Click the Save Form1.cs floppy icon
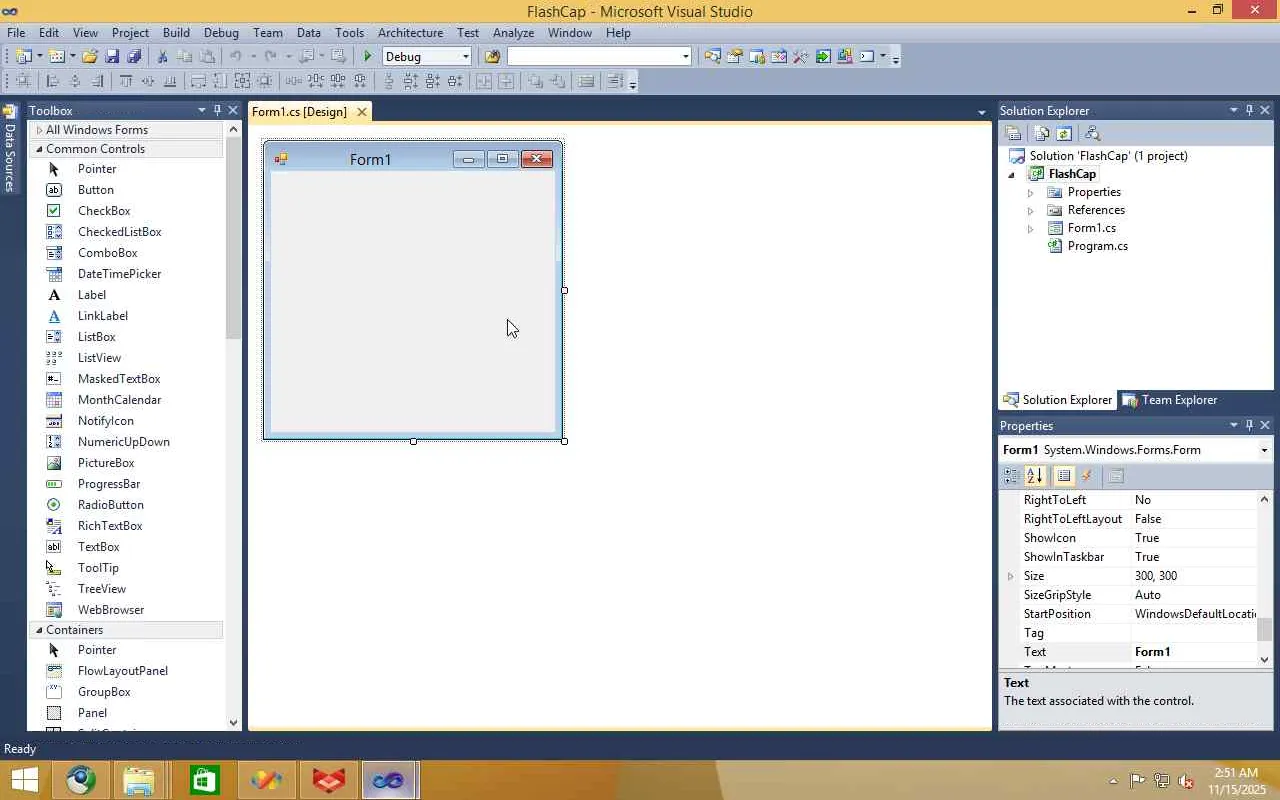Screen dimensions: 1280x800 coord(112,57)
